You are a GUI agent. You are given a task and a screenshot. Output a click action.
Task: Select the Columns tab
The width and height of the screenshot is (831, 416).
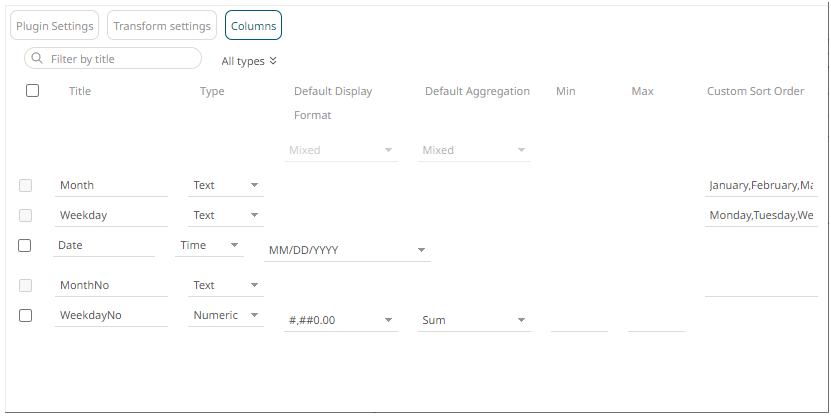(x=253, y=25)
